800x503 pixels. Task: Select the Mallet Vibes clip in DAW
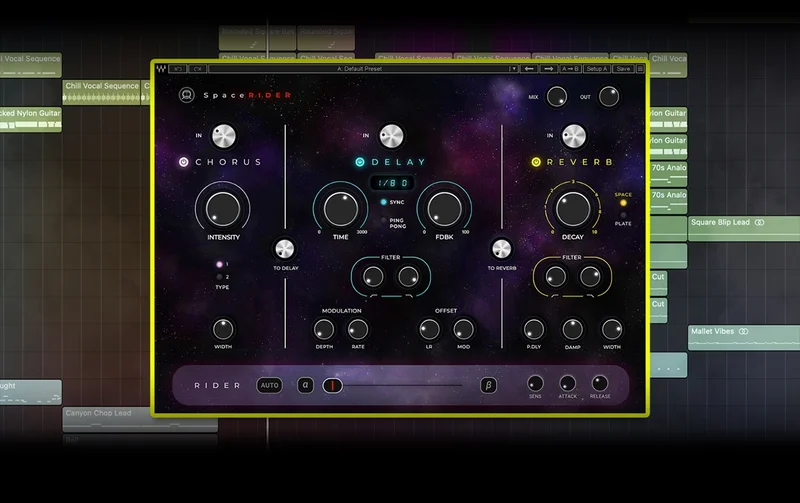point(744,337)
